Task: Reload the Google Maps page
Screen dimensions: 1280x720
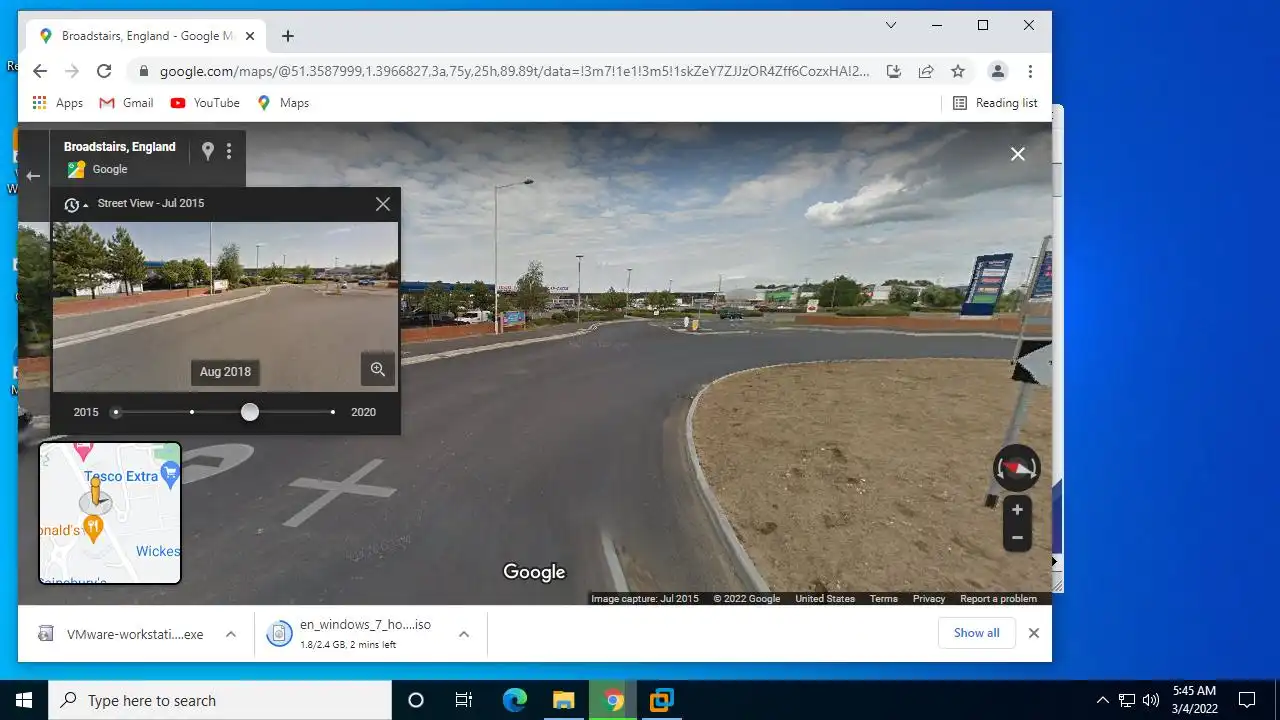Action: coord(104,71)
